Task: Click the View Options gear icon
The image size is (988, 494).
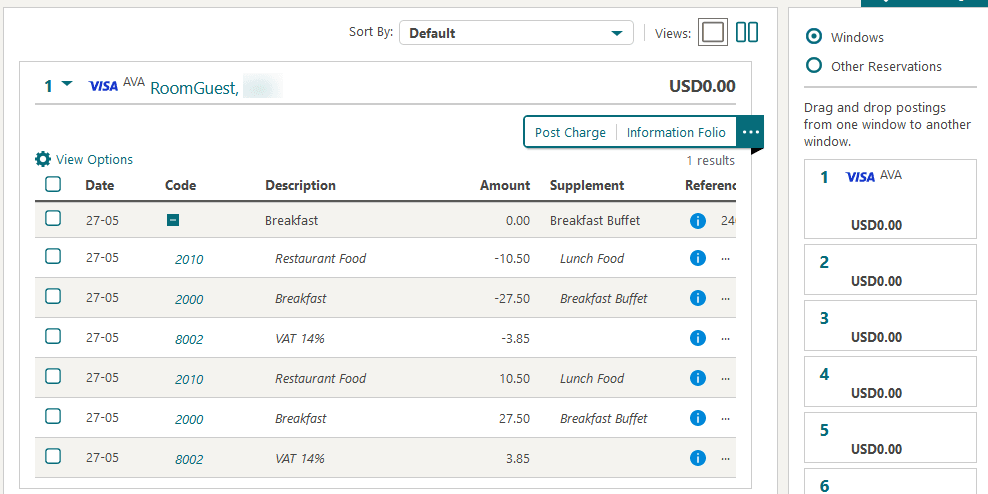Action: (x=42, y=159)
